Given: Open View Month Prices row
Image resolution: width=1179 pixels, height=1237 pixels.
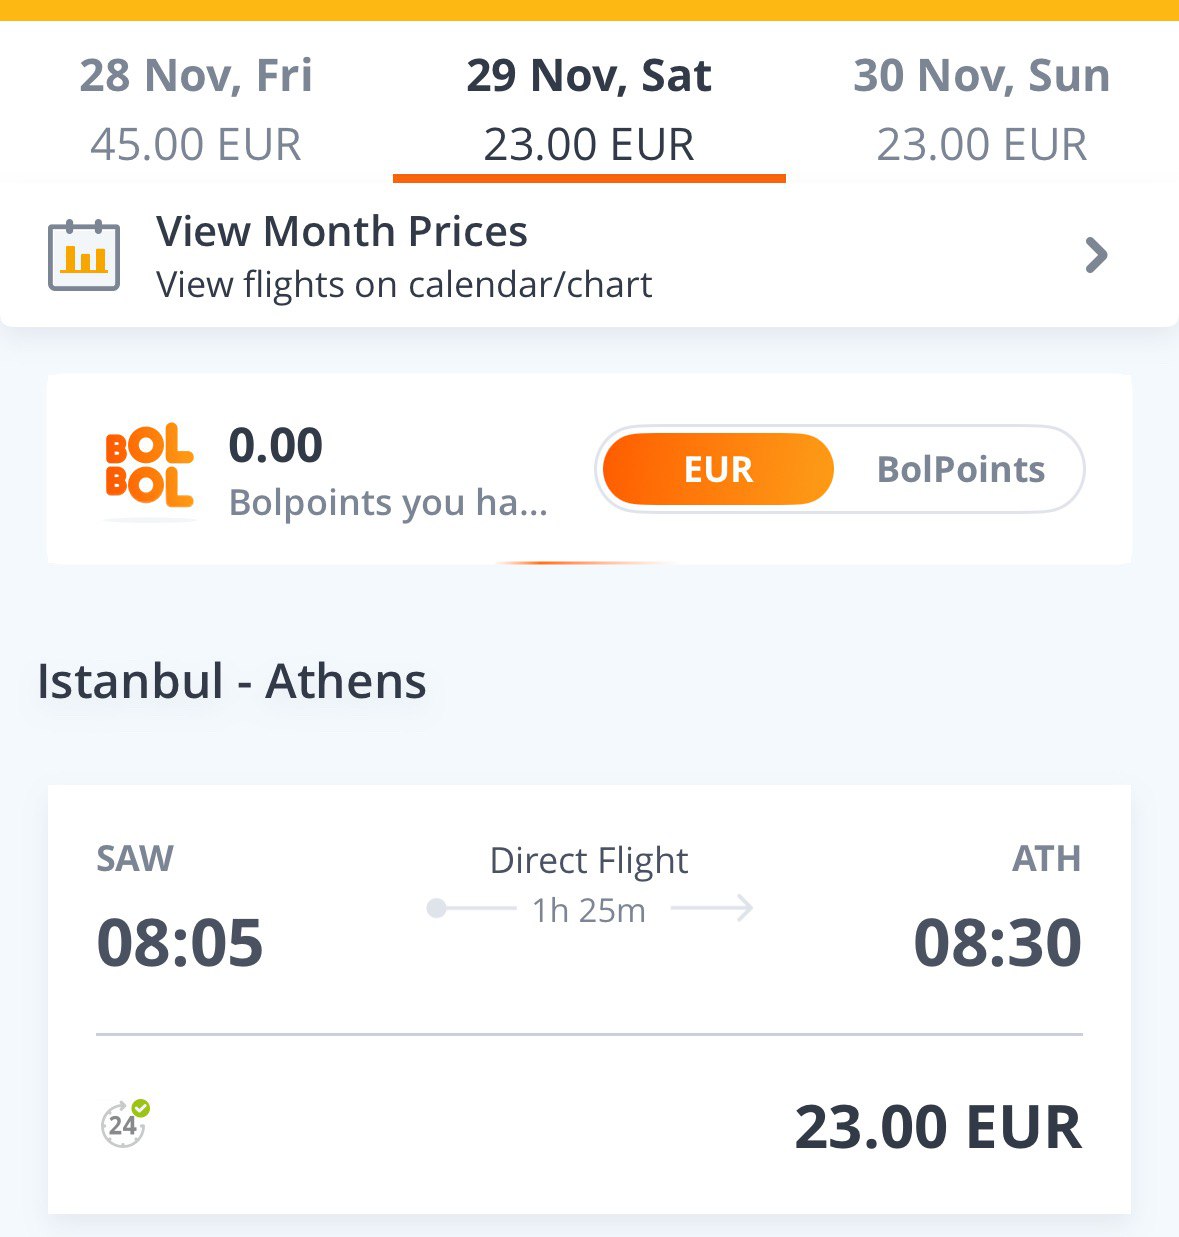Looking at the screenshot, I should [x=589, y=256].
